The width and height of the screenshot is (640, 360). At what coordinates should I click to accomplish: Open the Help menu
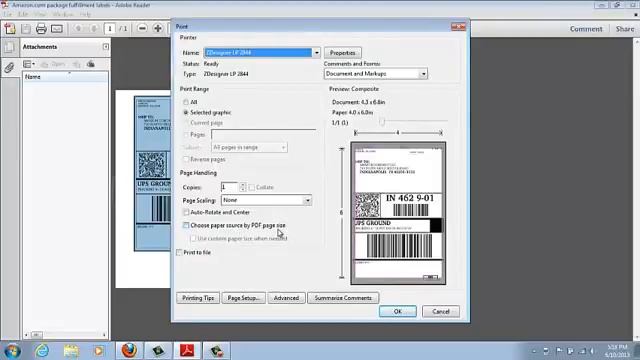pos(85,14)
